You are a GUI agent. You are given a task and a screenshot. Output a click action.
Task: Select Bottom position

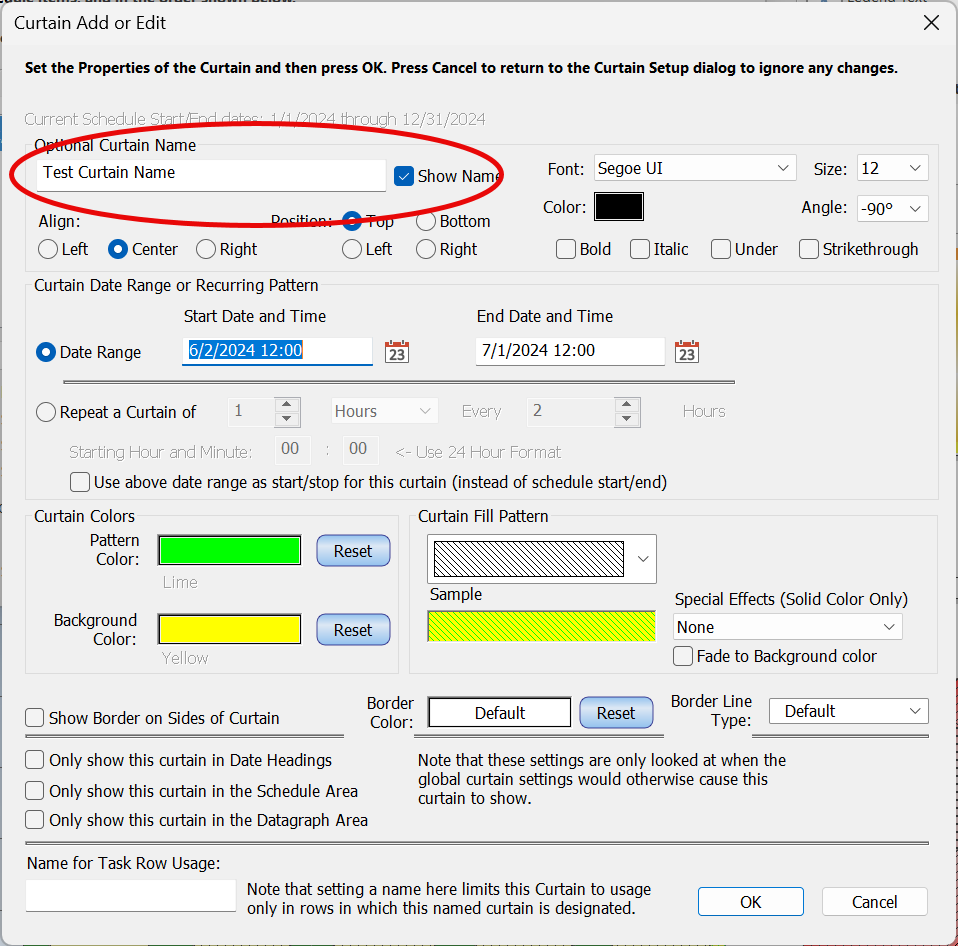pos(423,221)
